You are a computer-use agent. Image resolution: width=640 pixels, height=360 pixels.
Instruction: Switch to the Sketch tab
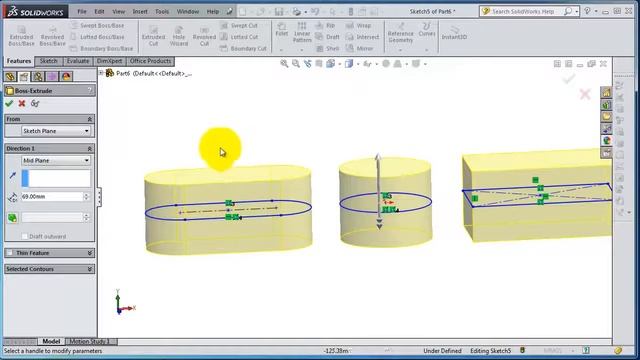point(49,61)
